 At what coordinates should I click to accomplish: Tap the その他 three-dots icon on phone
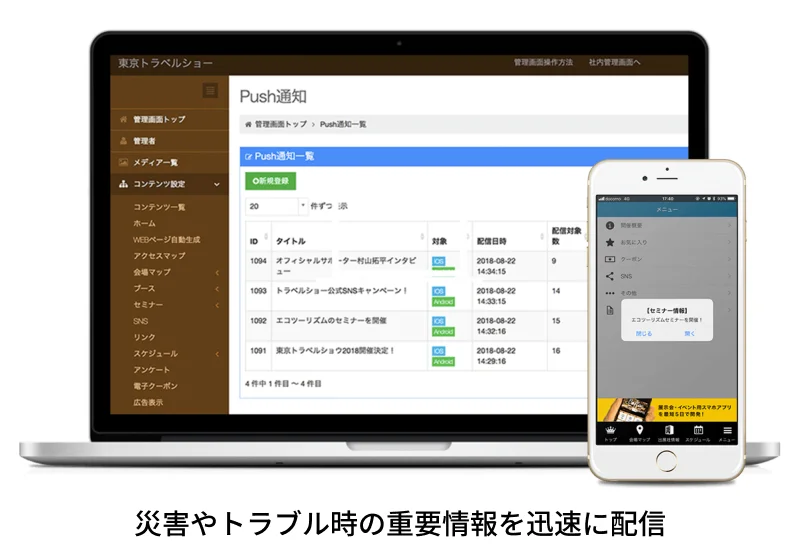[x=610, y=293]
